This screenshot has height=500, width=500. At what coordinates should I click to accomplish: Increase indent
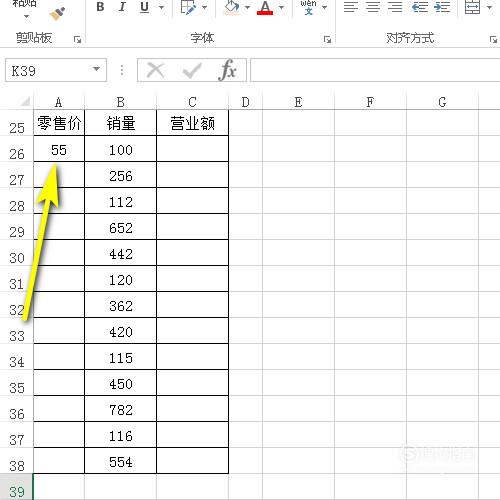click(x=442, y=7)
